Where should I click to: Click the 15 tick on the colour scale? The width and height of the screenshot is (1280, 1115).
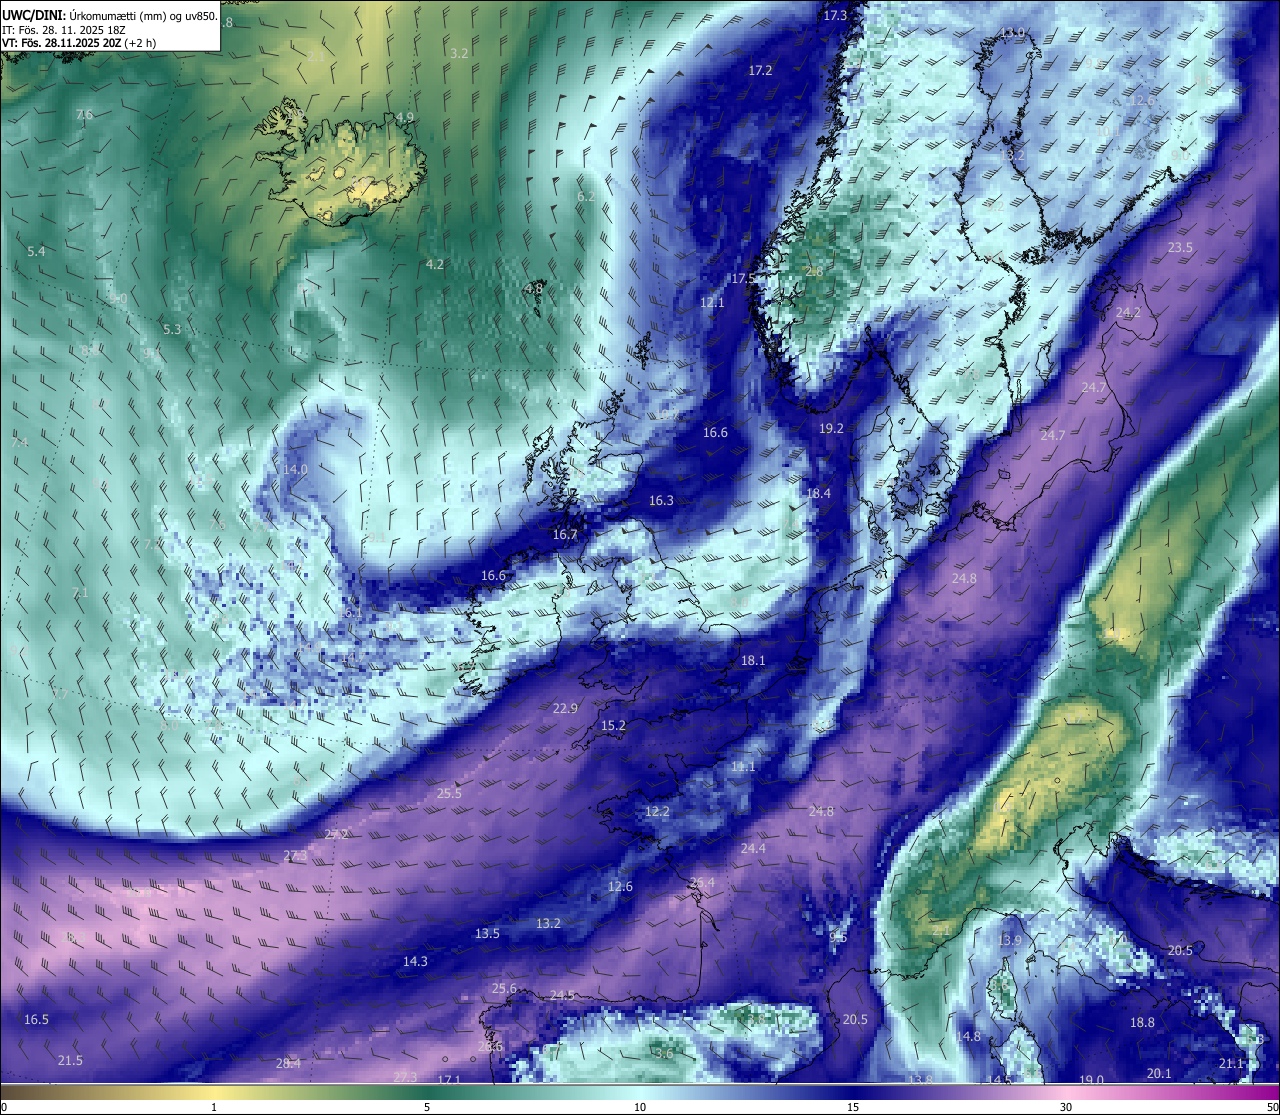tap(853, 1107)
